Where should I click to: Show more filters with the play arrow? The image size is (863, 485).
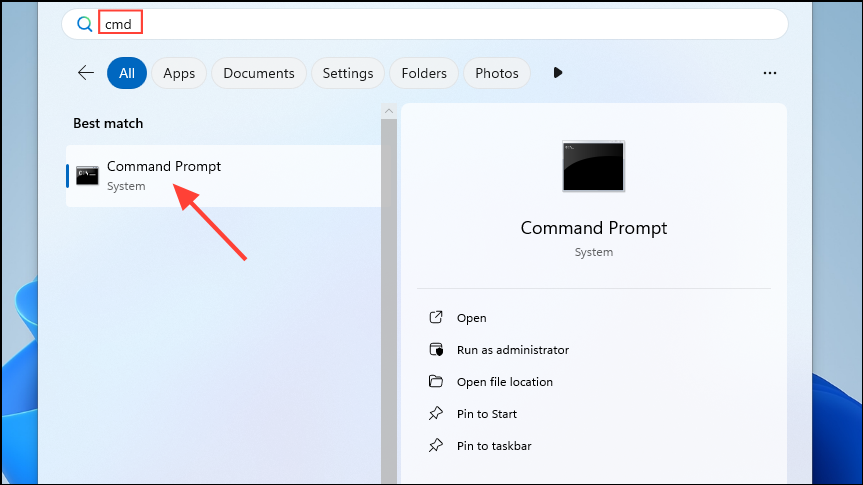558,73
